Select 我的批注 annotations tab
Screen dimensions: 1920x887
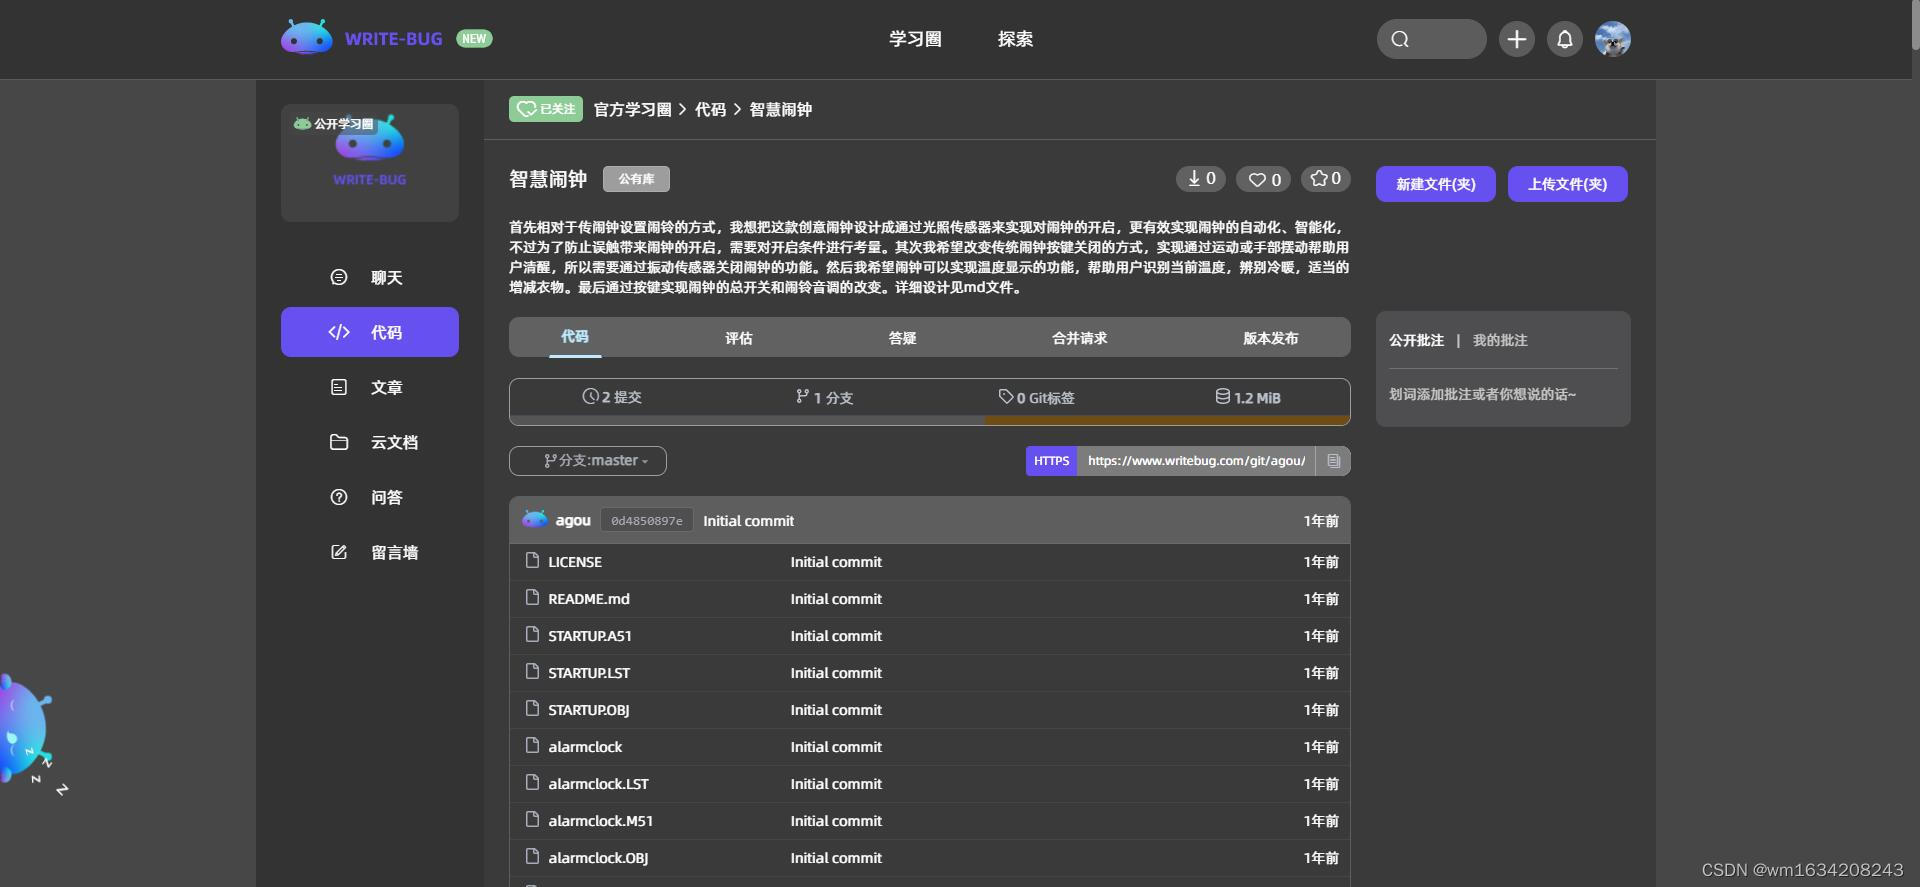click(1500, 340)
